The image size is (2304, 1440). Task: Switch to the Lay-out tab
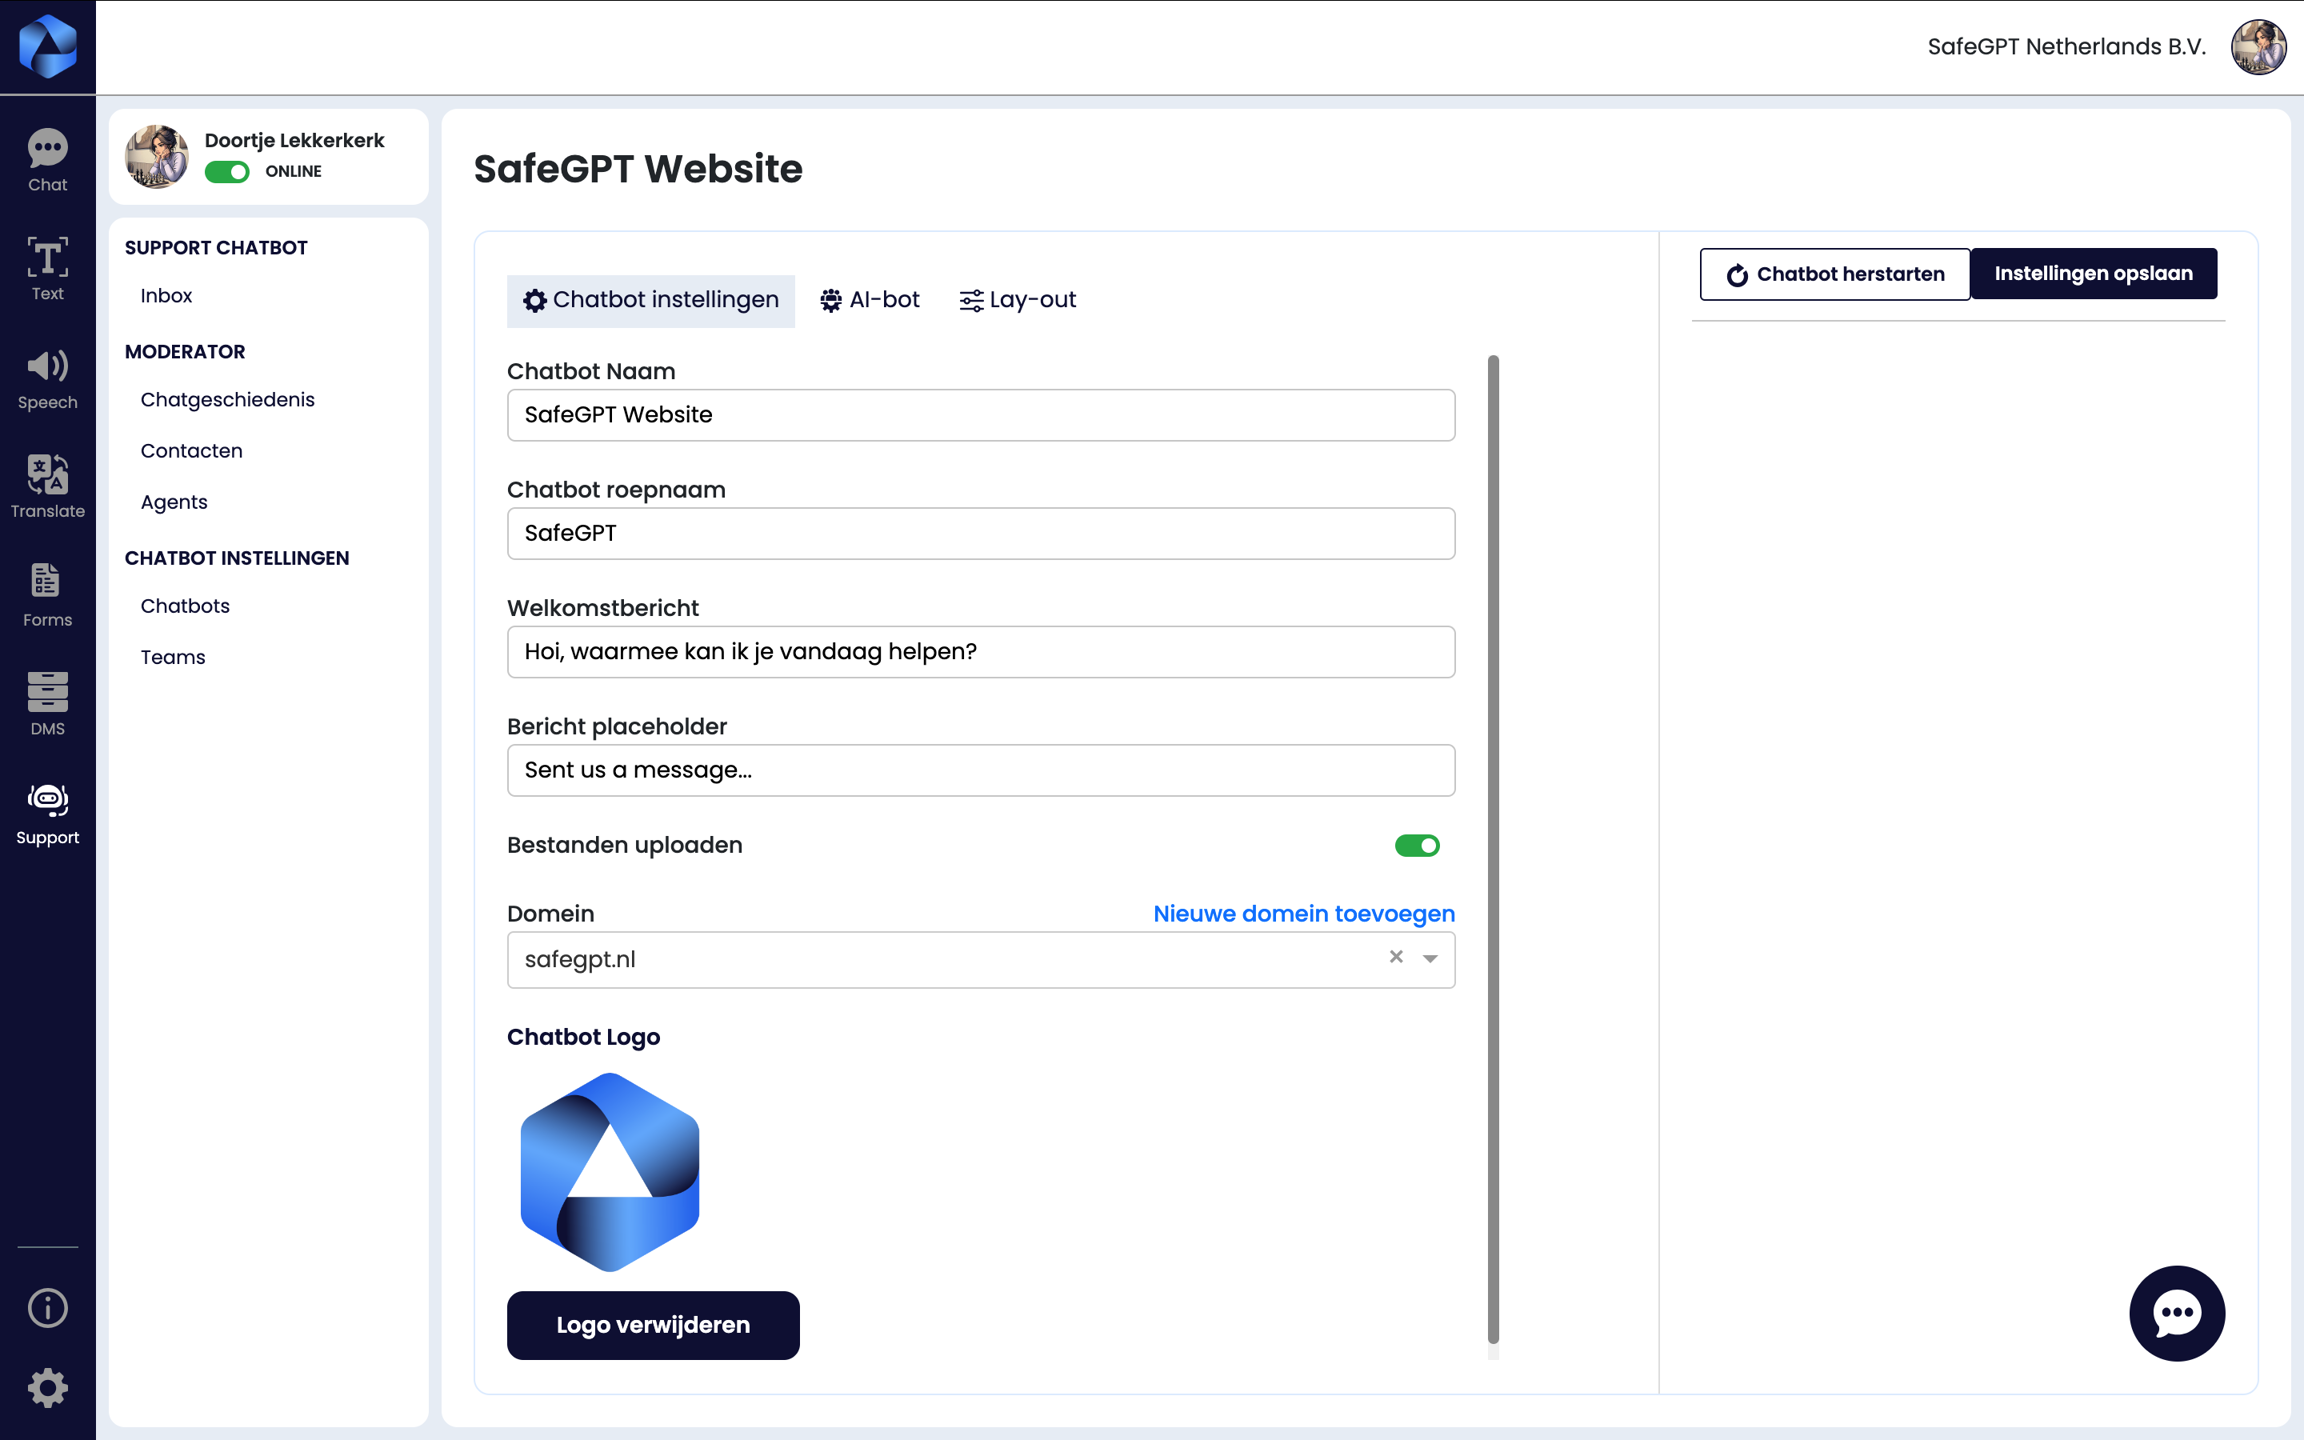[1017, 300]
